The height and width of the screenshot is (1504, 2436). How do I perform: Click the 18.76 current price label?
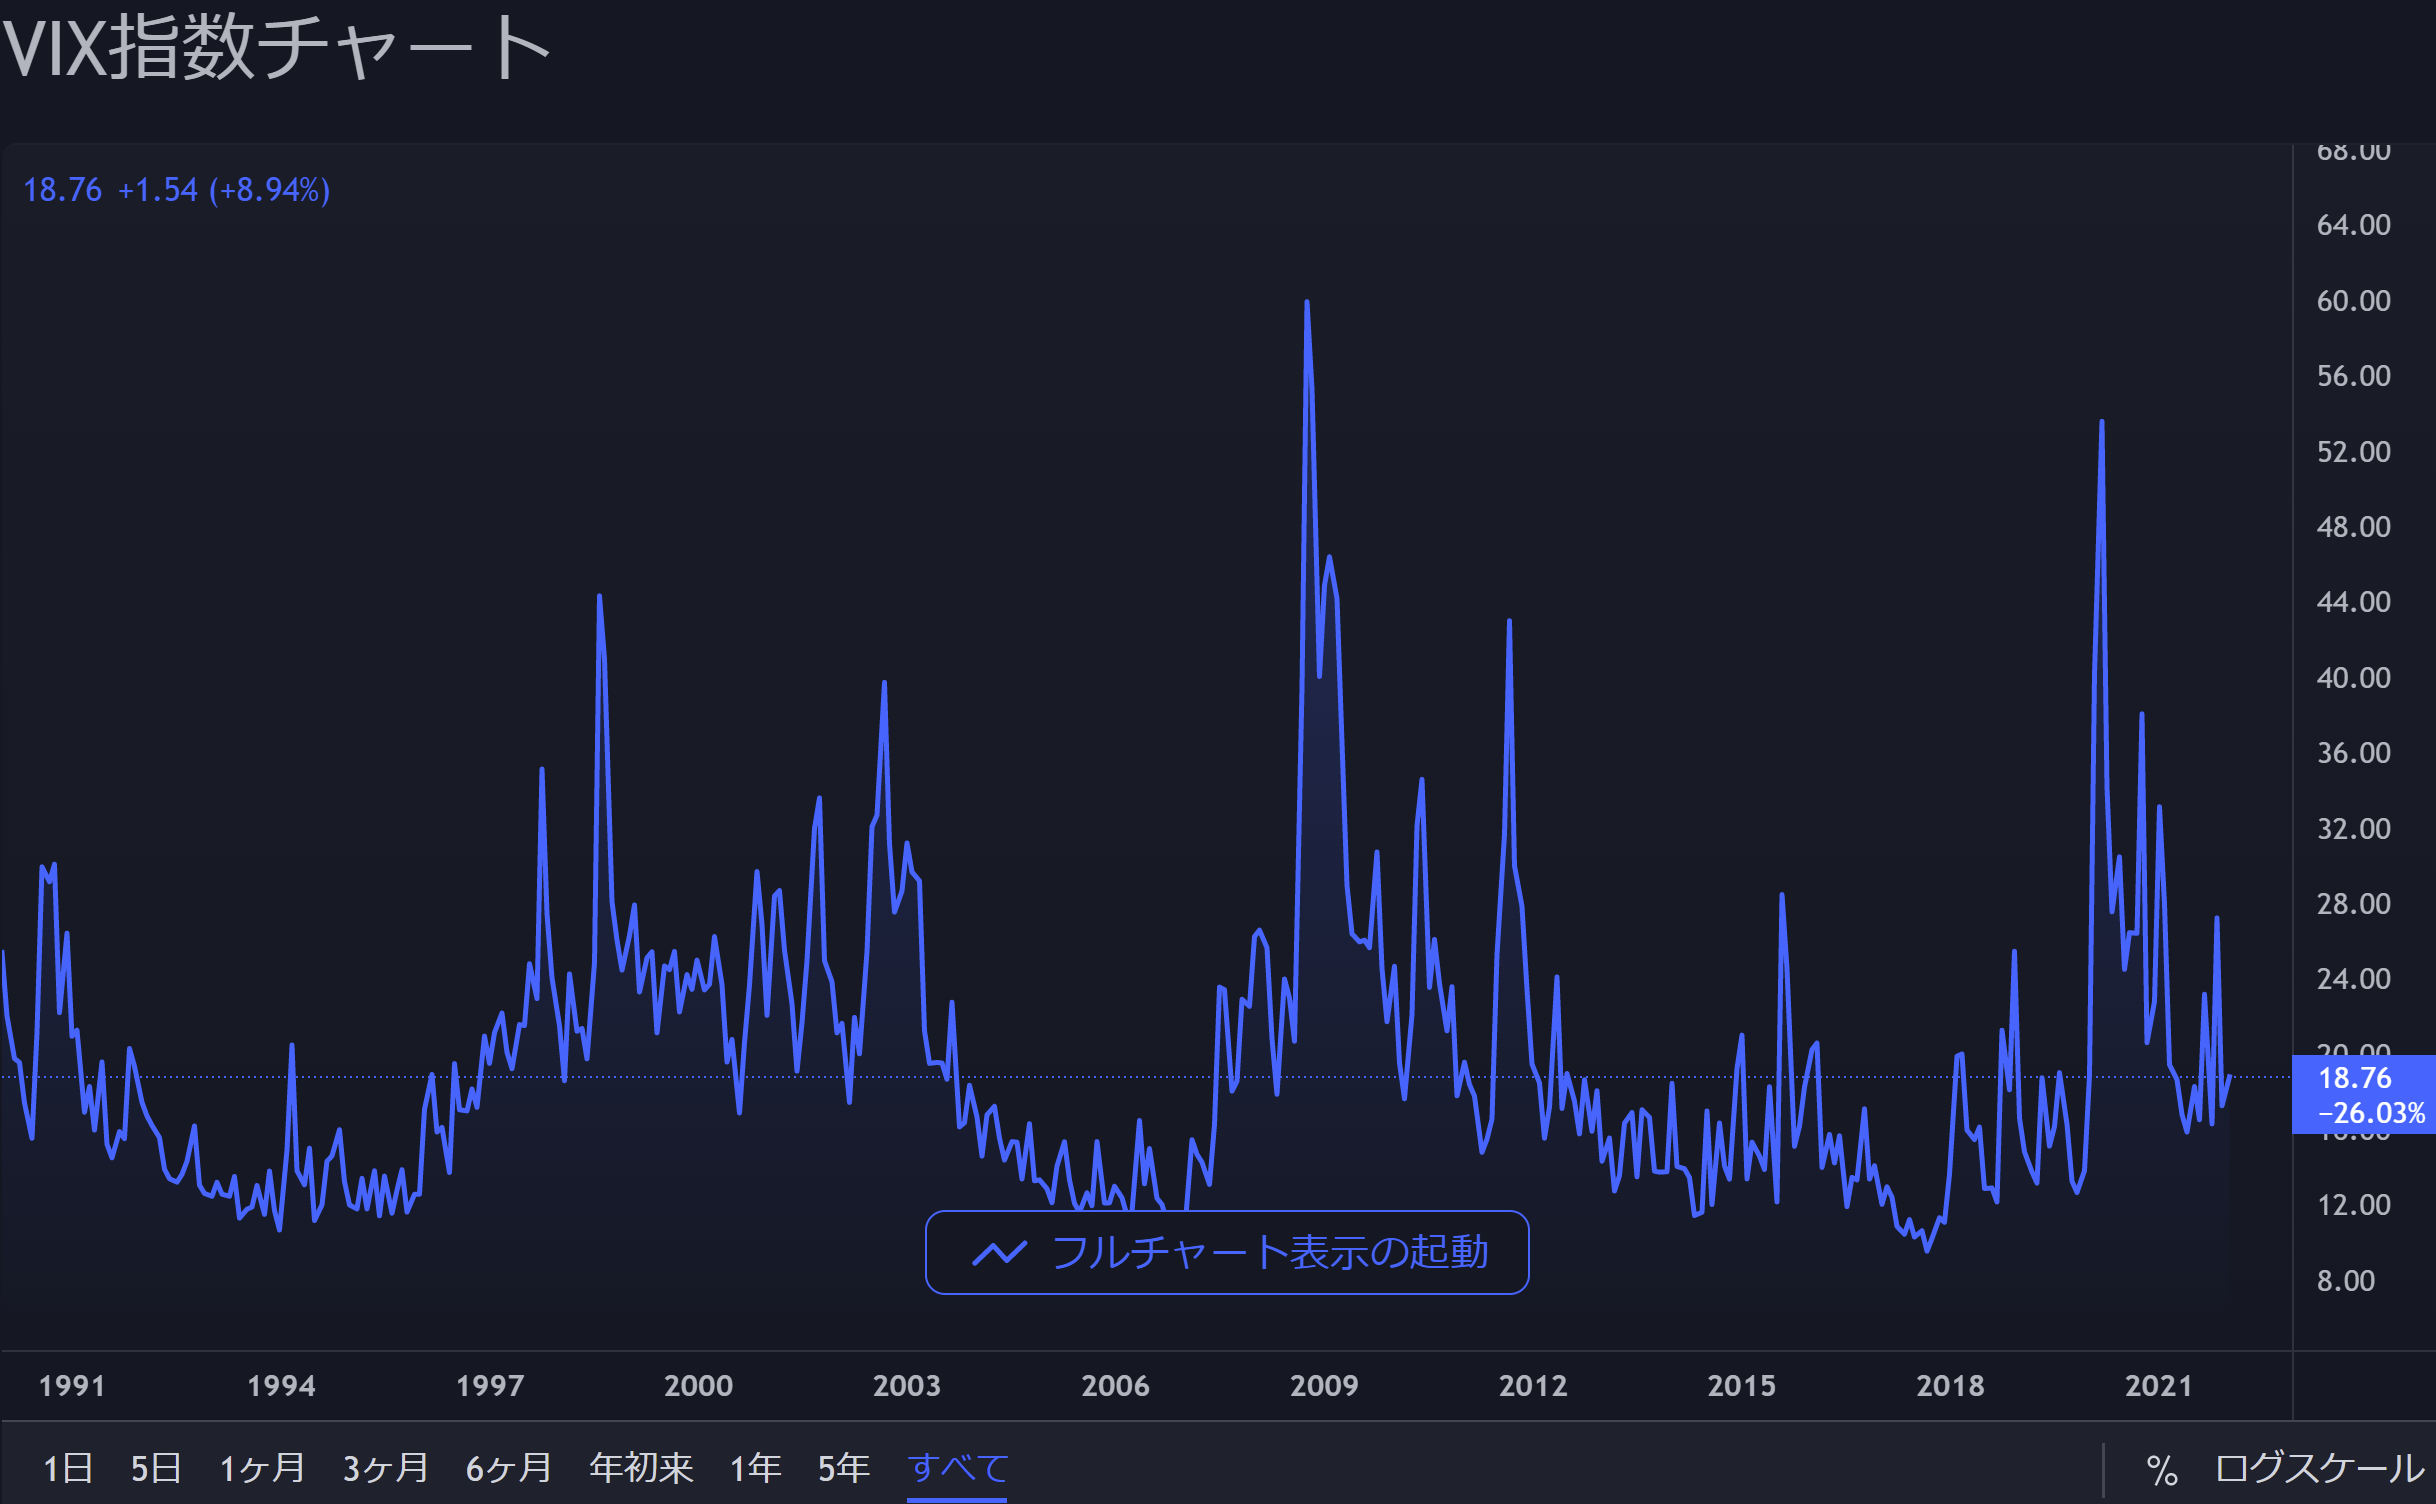2355,1078
